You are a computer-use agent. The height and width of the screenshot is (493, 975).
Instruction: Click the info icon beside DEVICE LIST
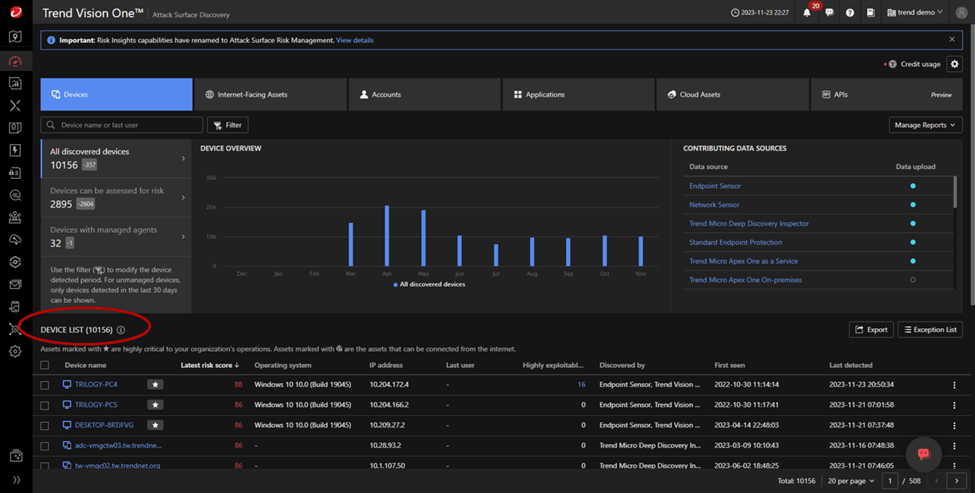coord(121,330)
